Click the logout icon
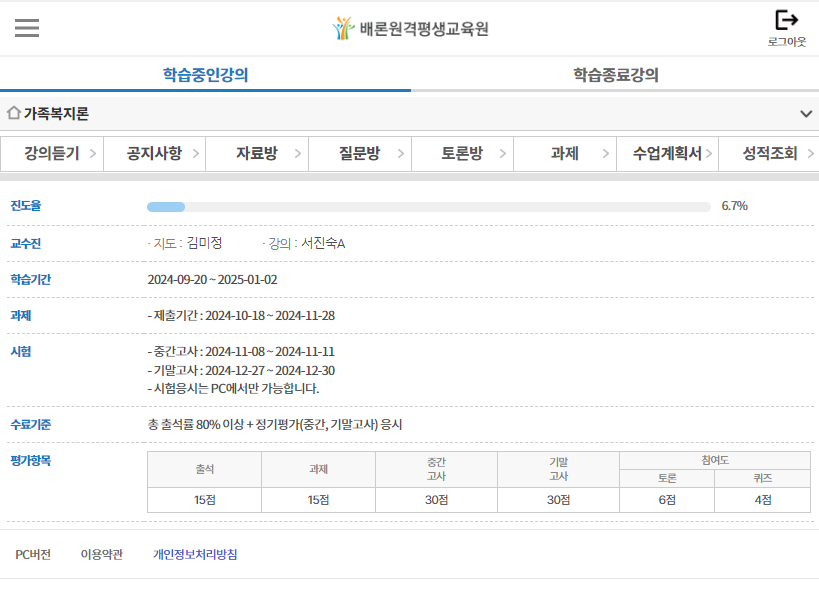819x590 pixels. click(x=787, y=21)
